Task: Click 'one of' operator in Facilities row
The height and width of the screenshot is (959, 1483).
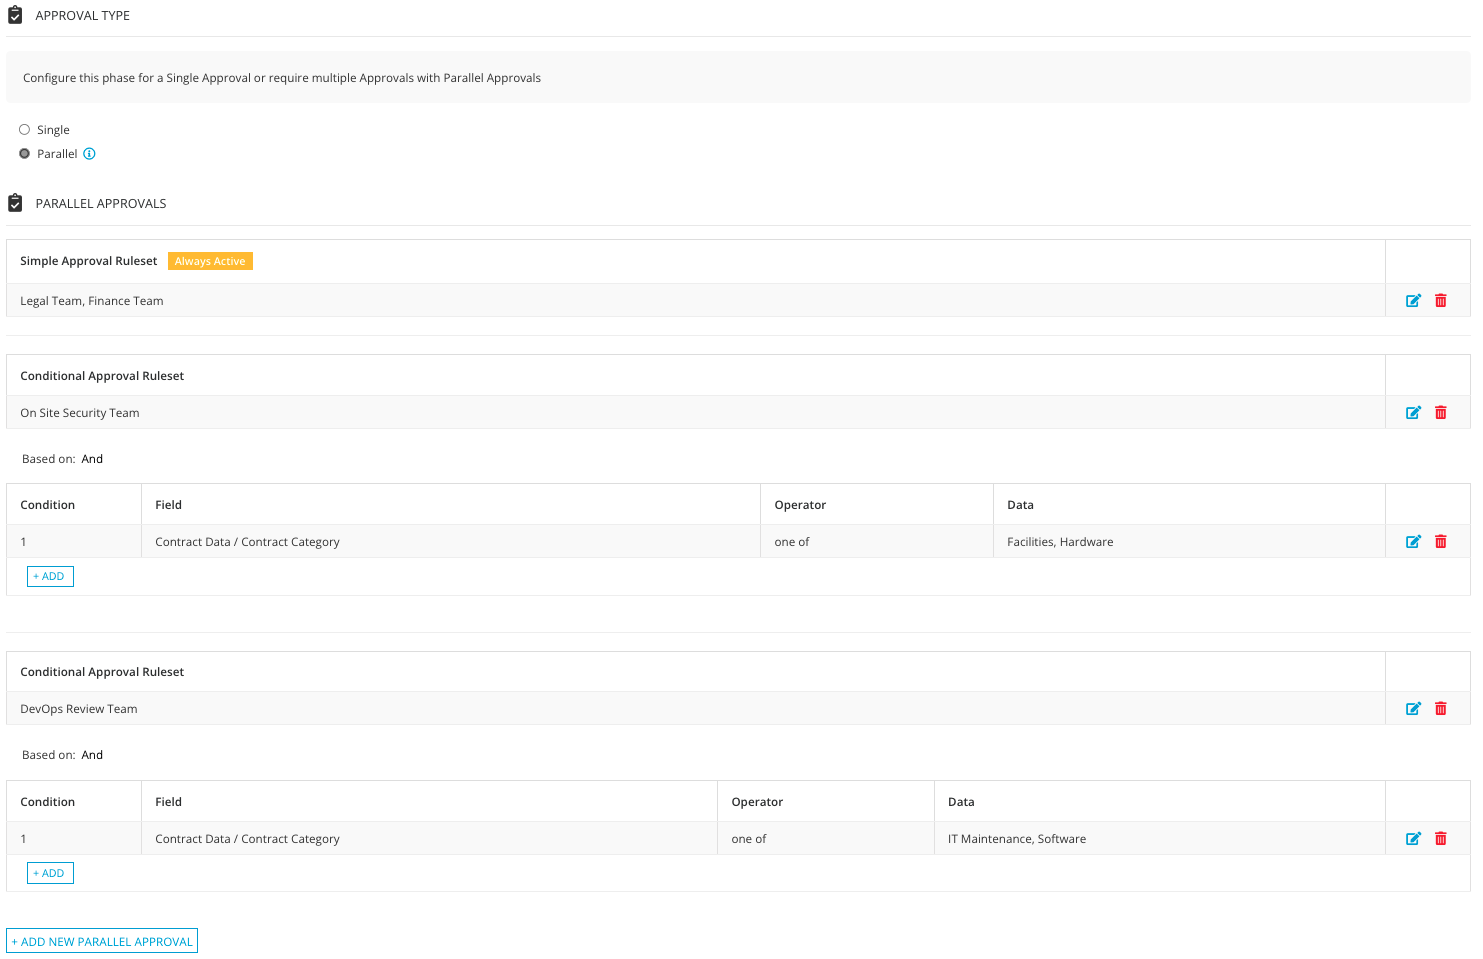Action: (x=792, y=541)
